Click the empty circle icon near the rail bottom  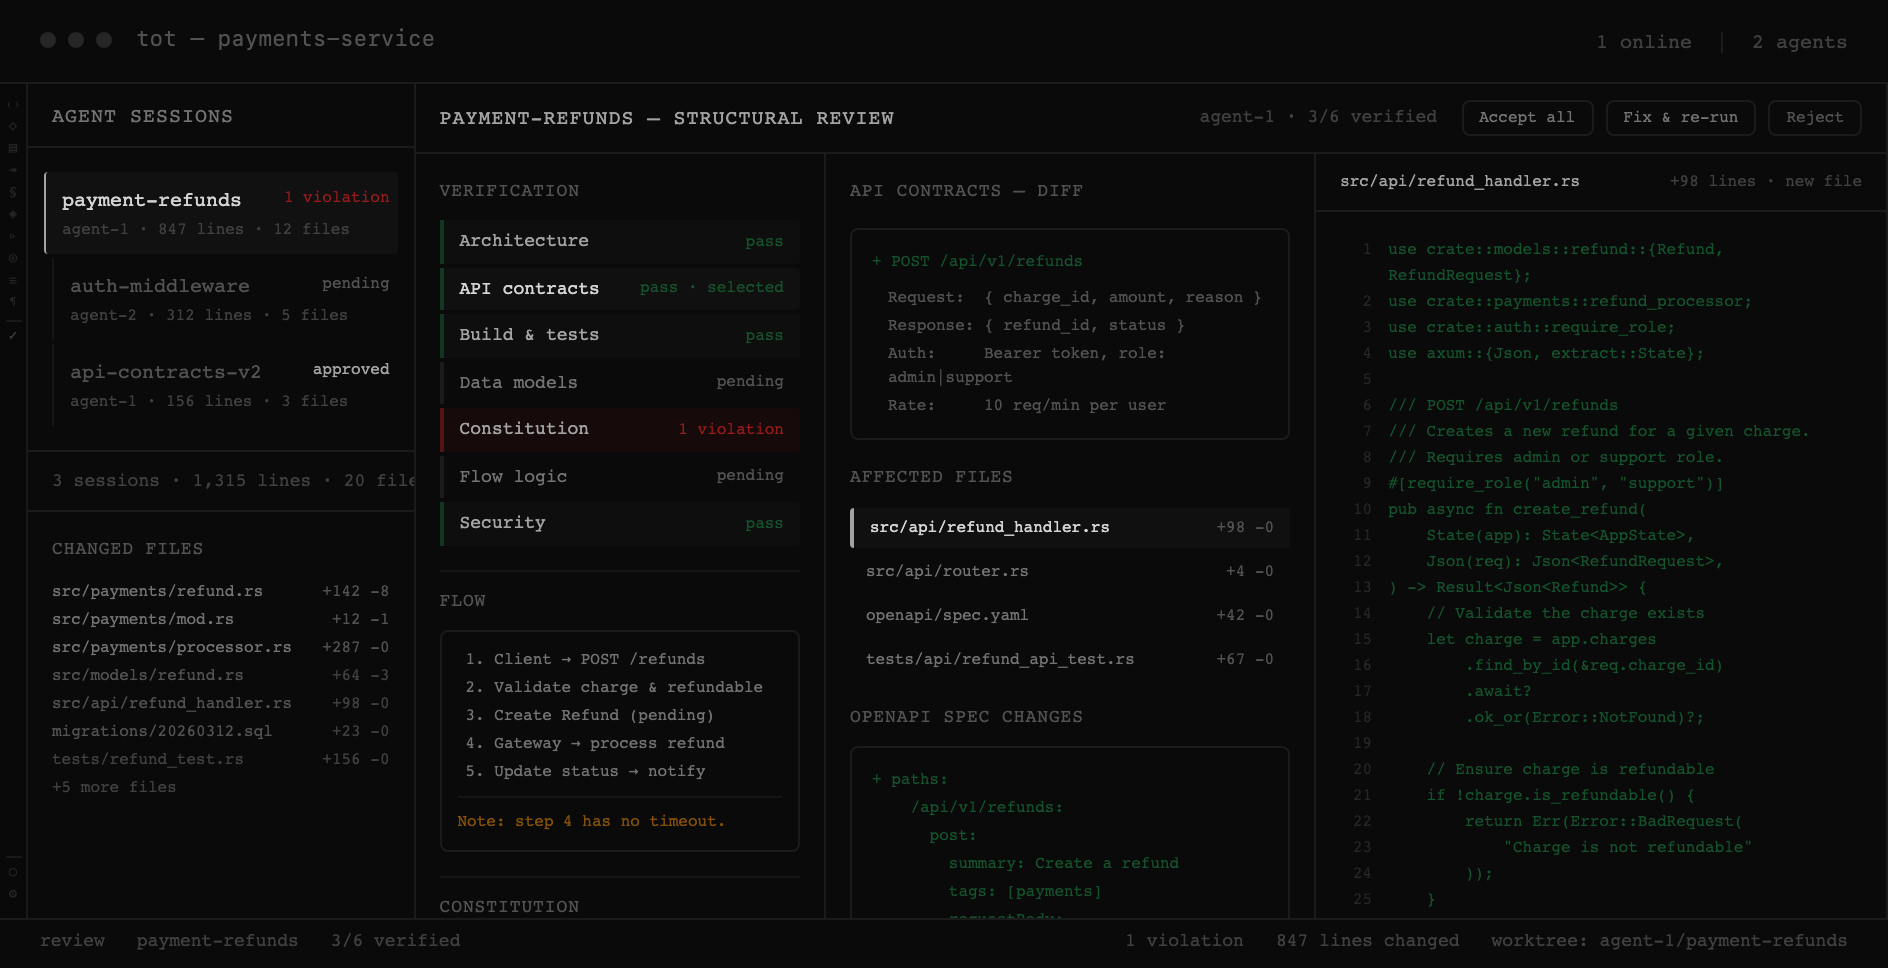click(13, 872)
